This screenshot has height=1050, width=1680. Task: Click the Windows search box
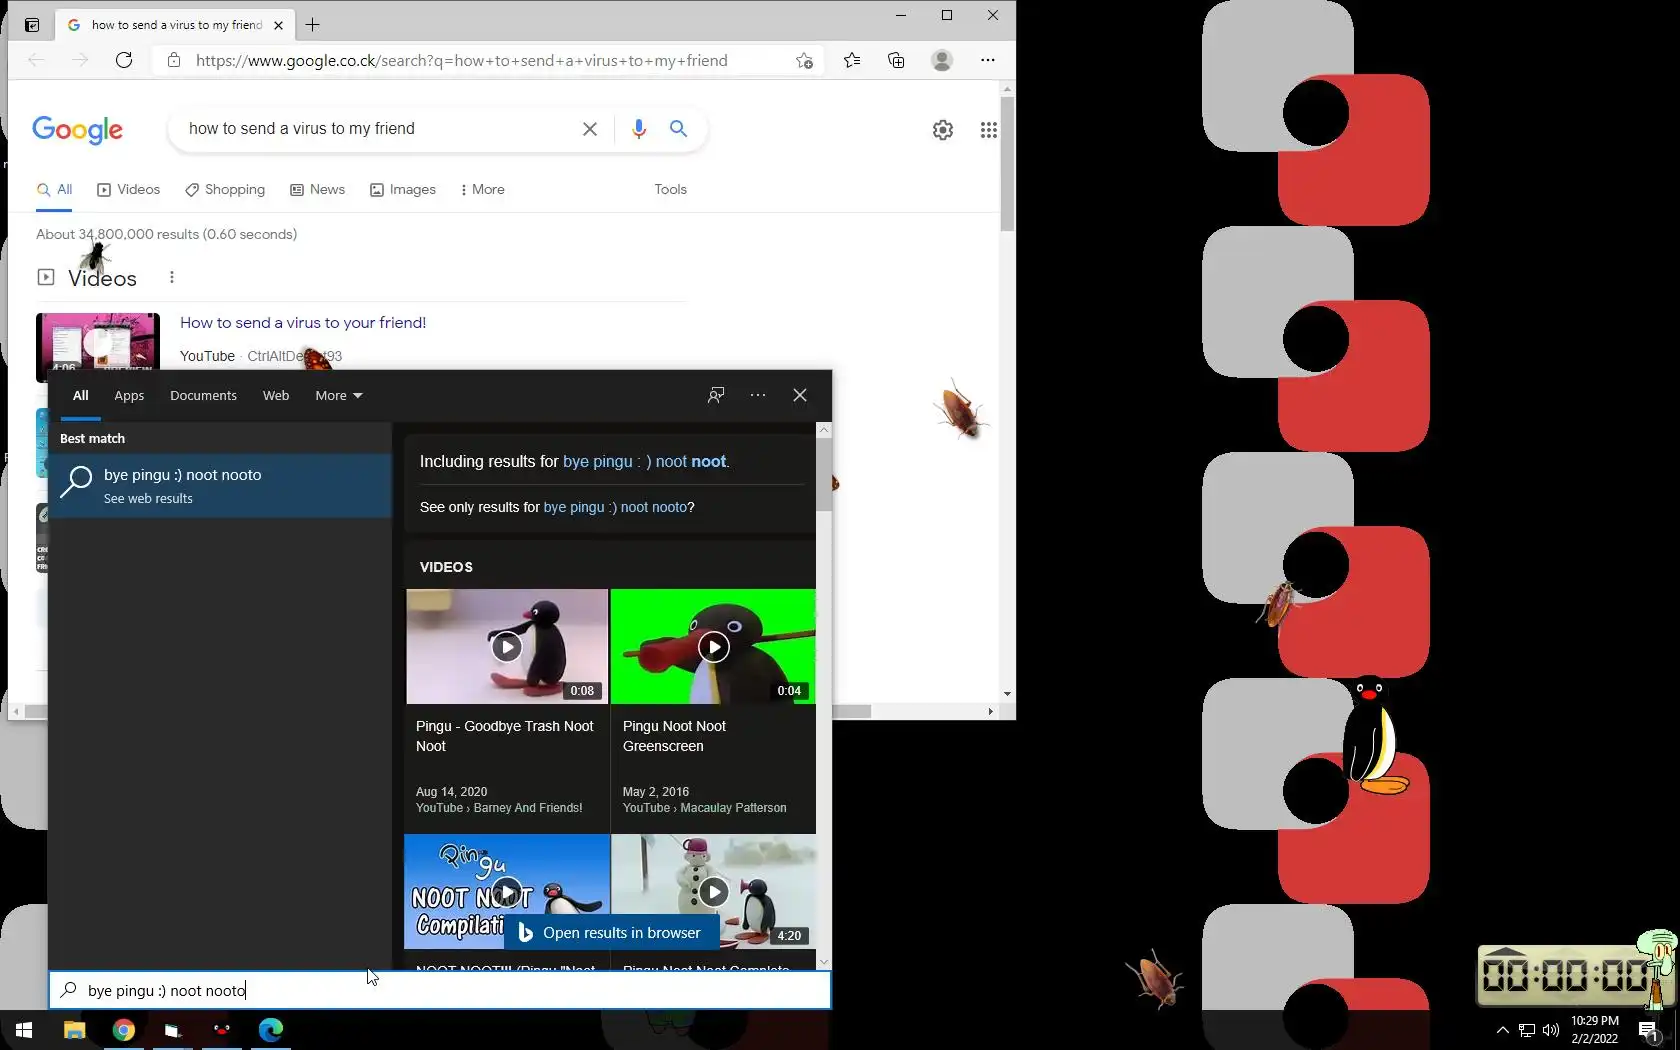[x=440, y=991]
